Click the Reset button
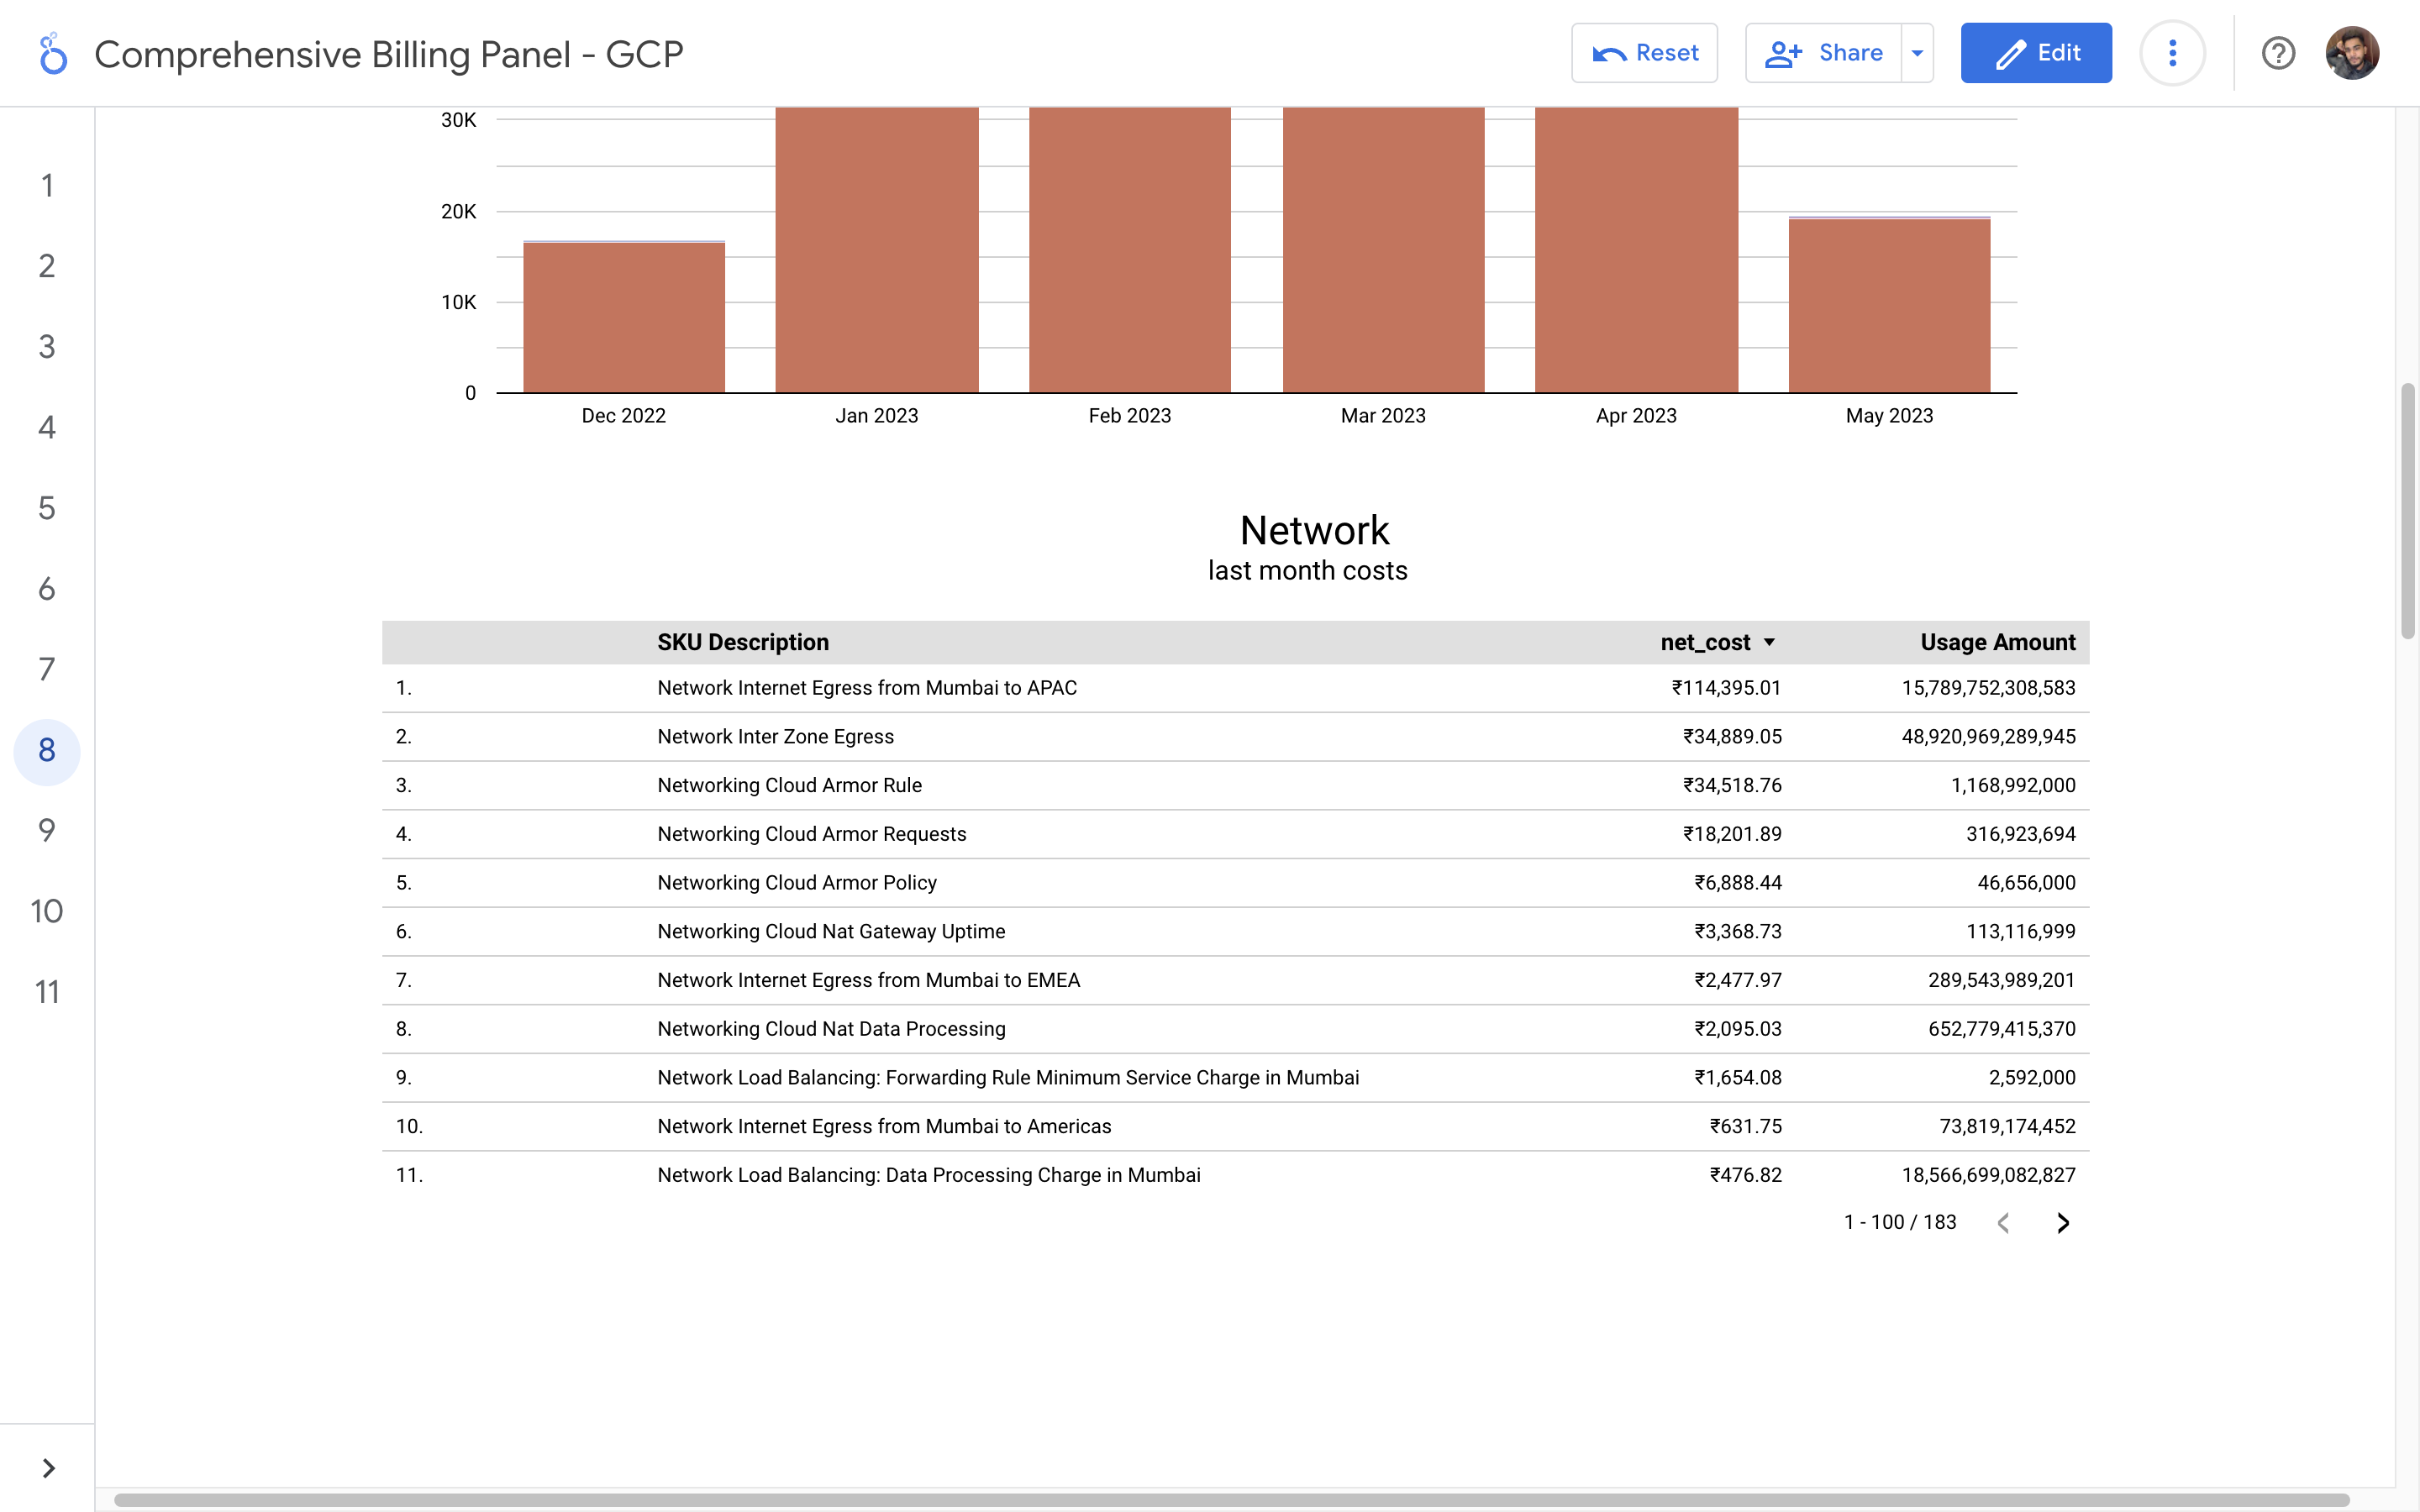The width and height of the screenshot is (2420, 1512). coord(1644,53)
